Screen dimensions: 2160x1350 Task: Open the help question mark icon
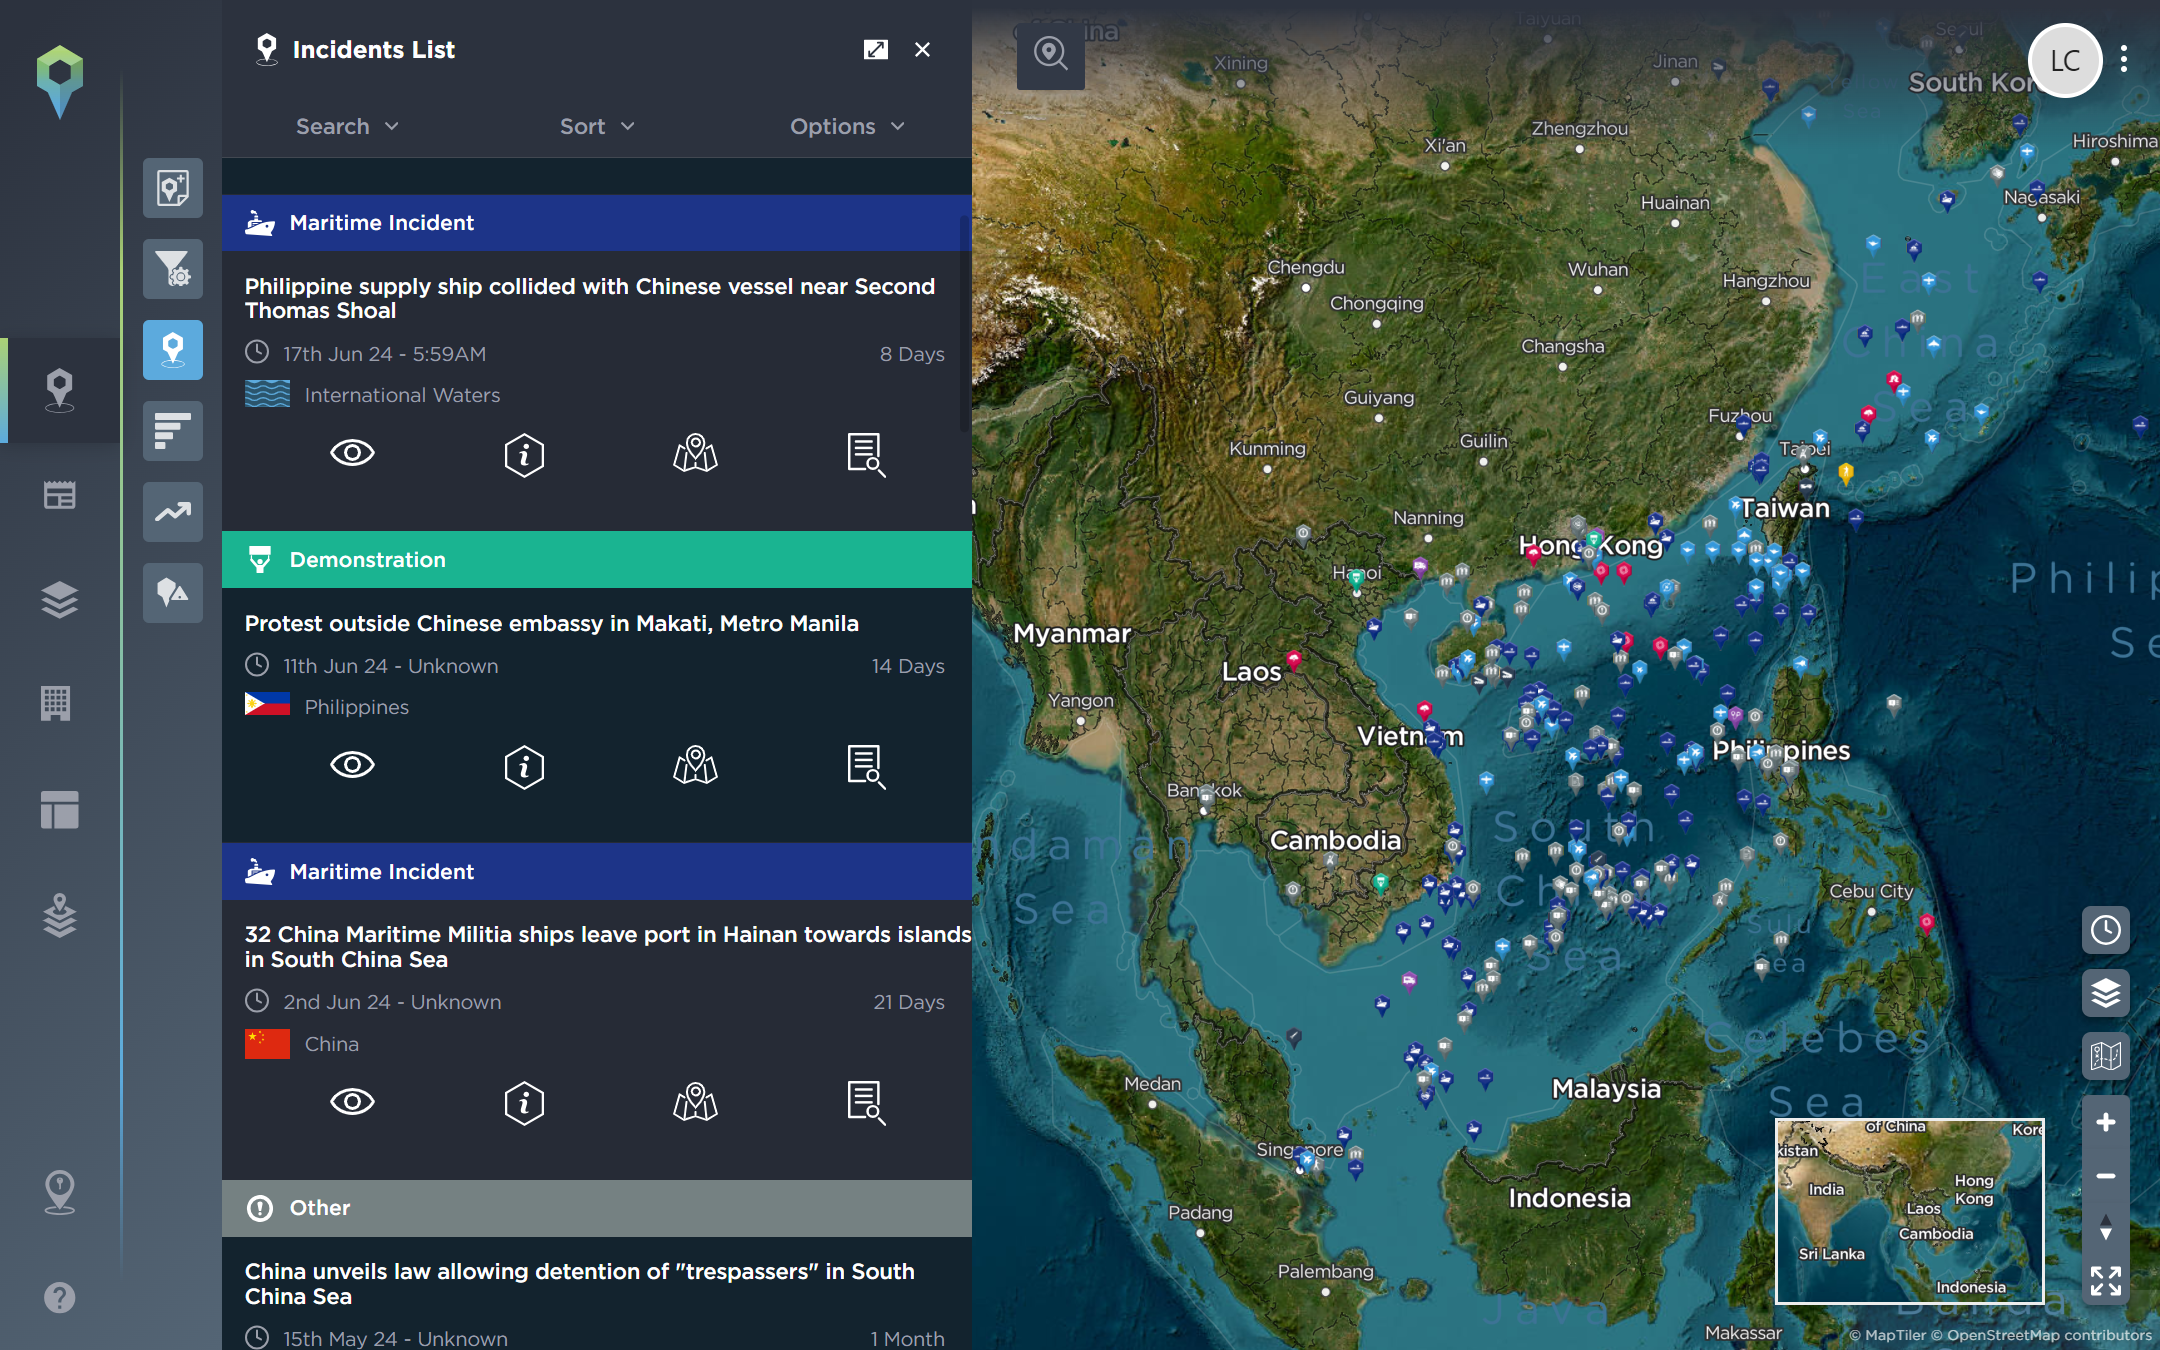[x=60, y=1297]
